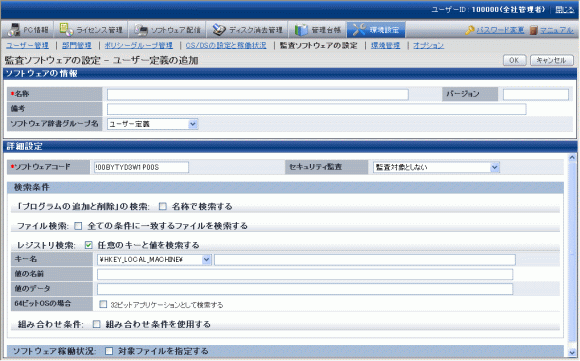Go to ポリシーグループ管理 link
This screenshot has width=580, height=361.
click(x=139, y=45)
